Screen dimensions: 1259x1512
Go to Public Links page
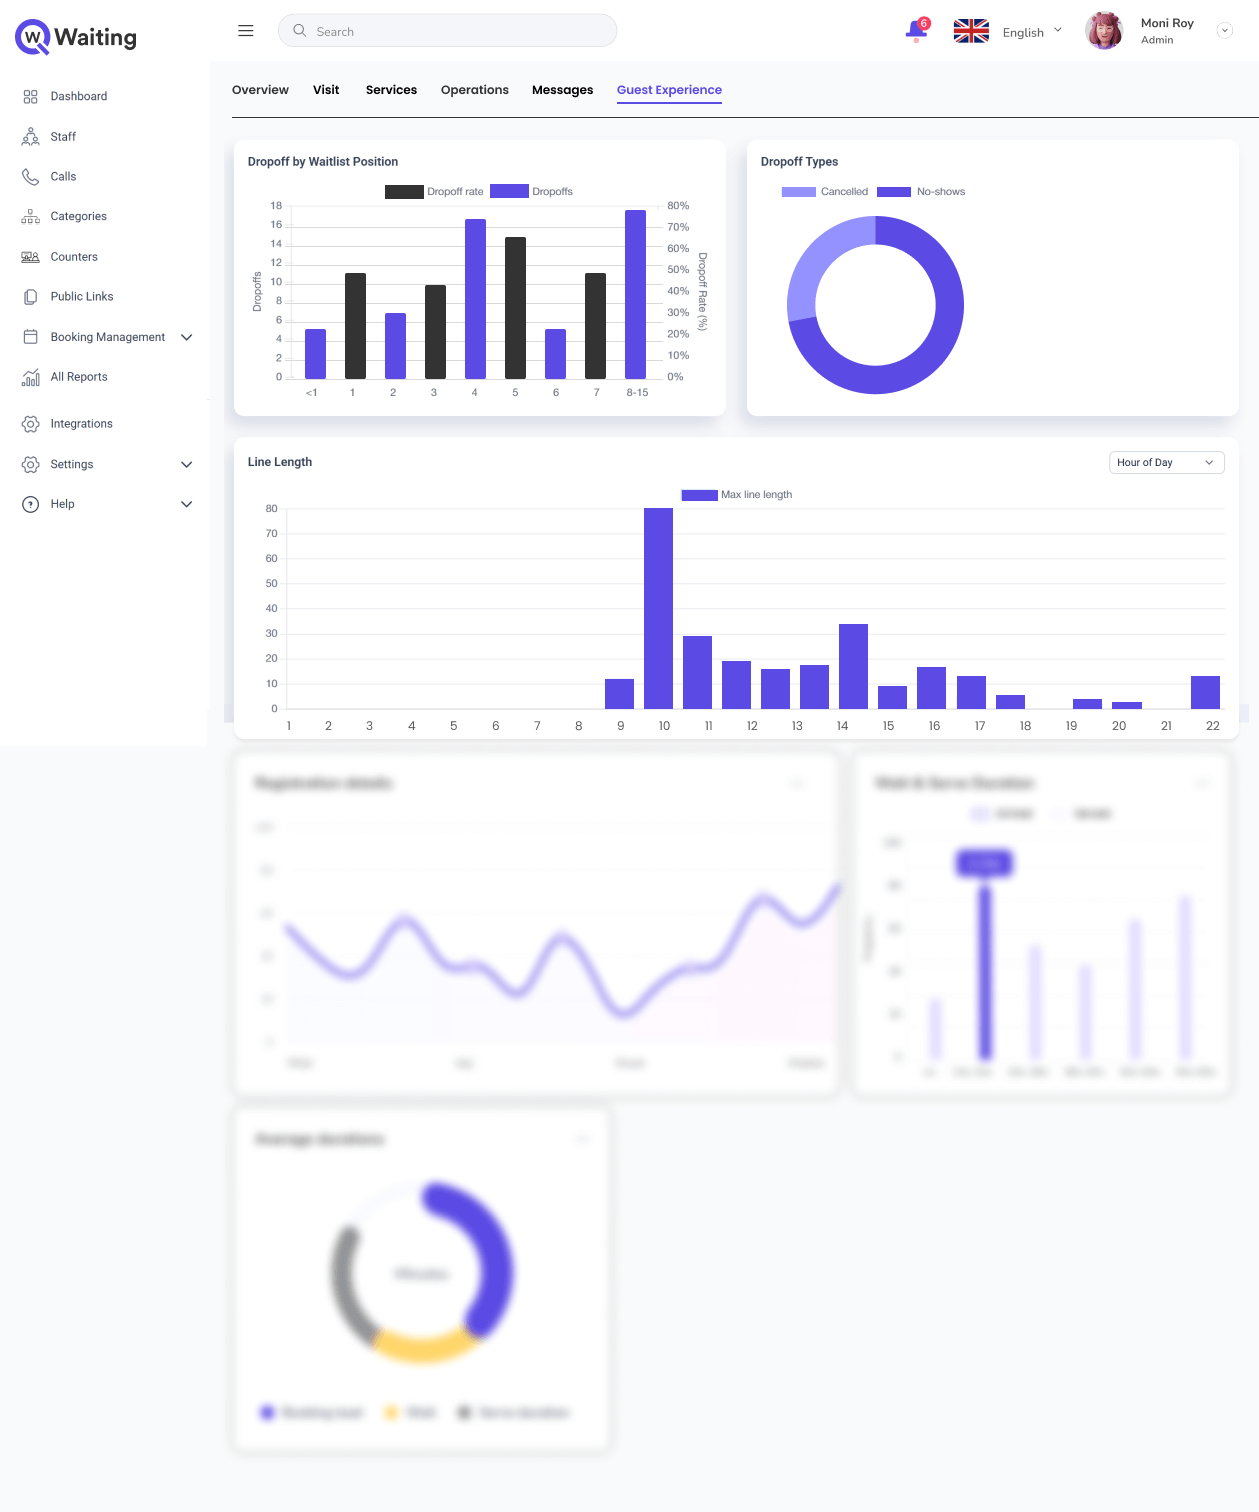[82, 297]
